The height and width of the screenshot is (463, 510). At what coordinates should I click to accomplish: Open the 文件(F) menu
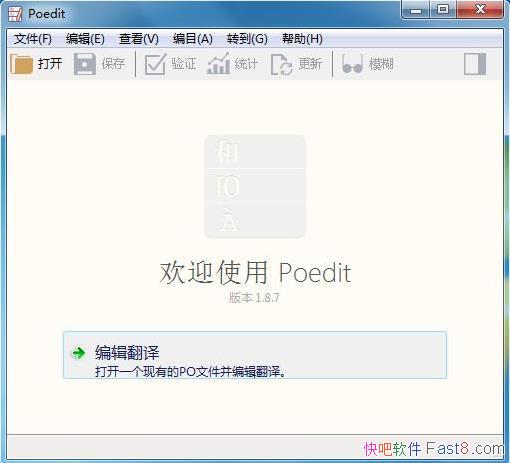coord(33,39)
